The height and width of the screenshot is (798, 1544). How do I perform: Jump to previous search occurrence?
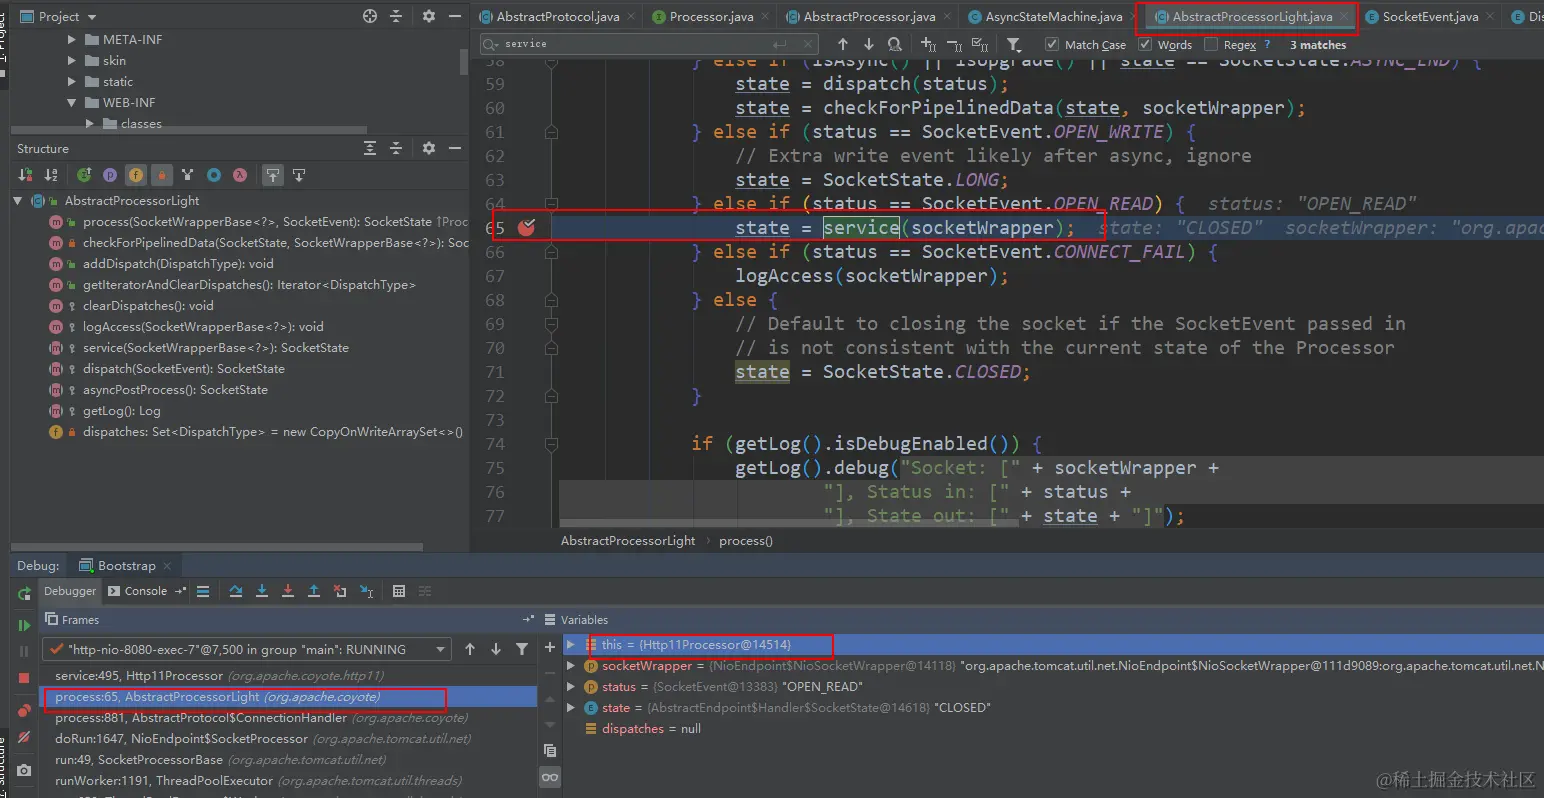(x=843, y=44)
